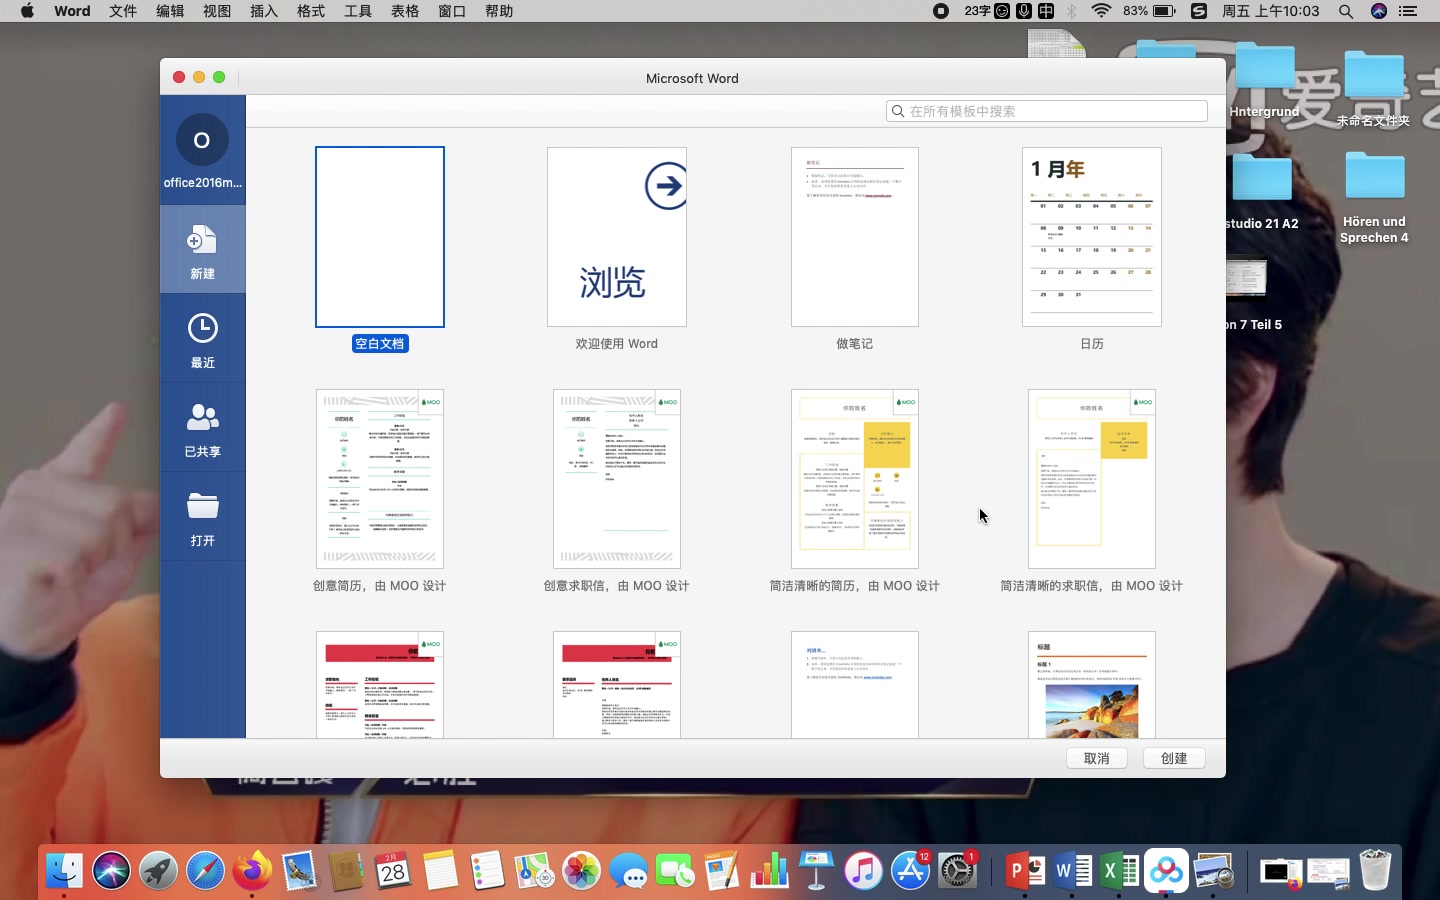The image size is (1440, 900).
Task: Open Photos in the Dock
Action: (581, 871)
